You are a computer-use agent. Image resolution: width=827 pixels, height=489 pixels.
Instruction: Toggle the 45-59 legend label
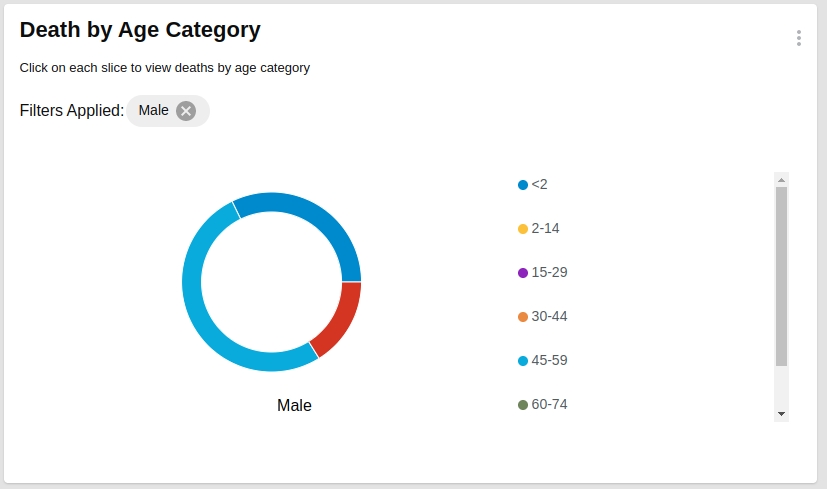click(x=550, y=361)
